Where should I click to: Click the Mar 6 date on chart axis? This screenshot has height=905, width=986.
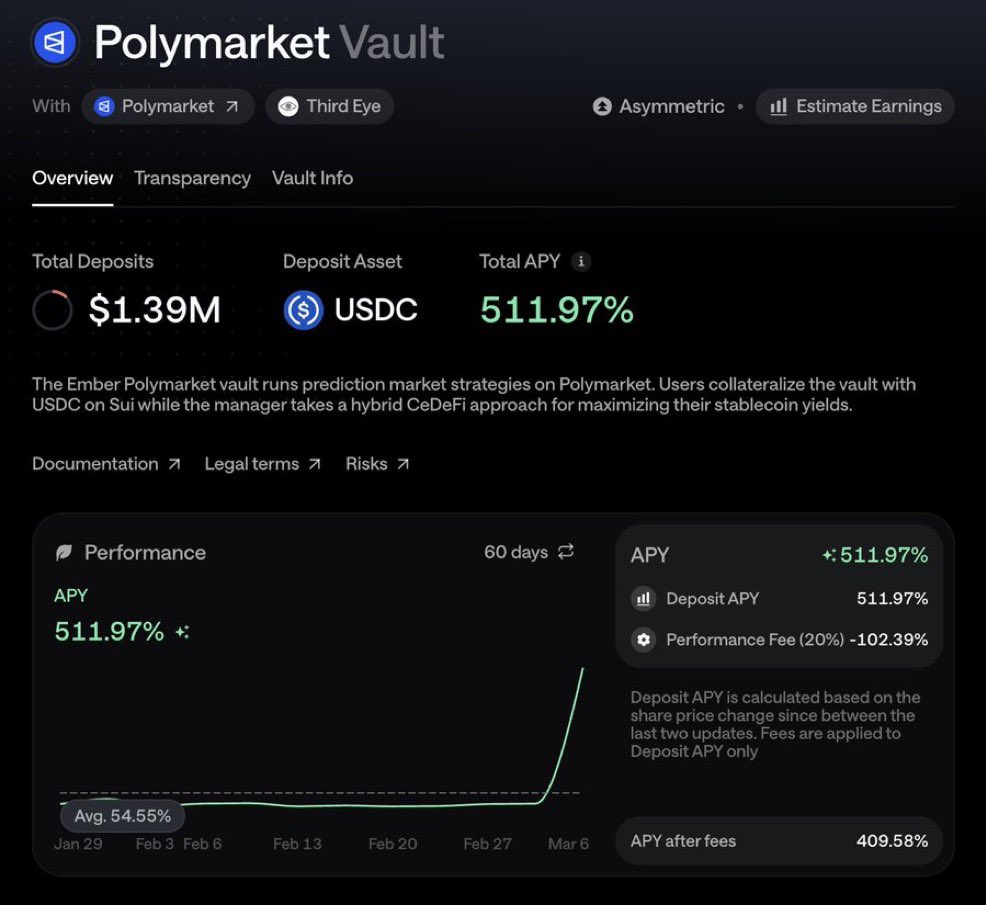point(568,844)
